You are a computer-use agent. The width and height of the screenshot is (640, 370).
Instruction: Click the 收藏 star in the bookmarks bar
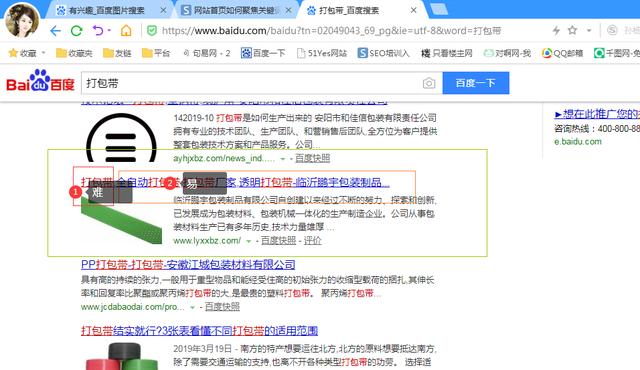pyautogui.click(x=22, y=53)
